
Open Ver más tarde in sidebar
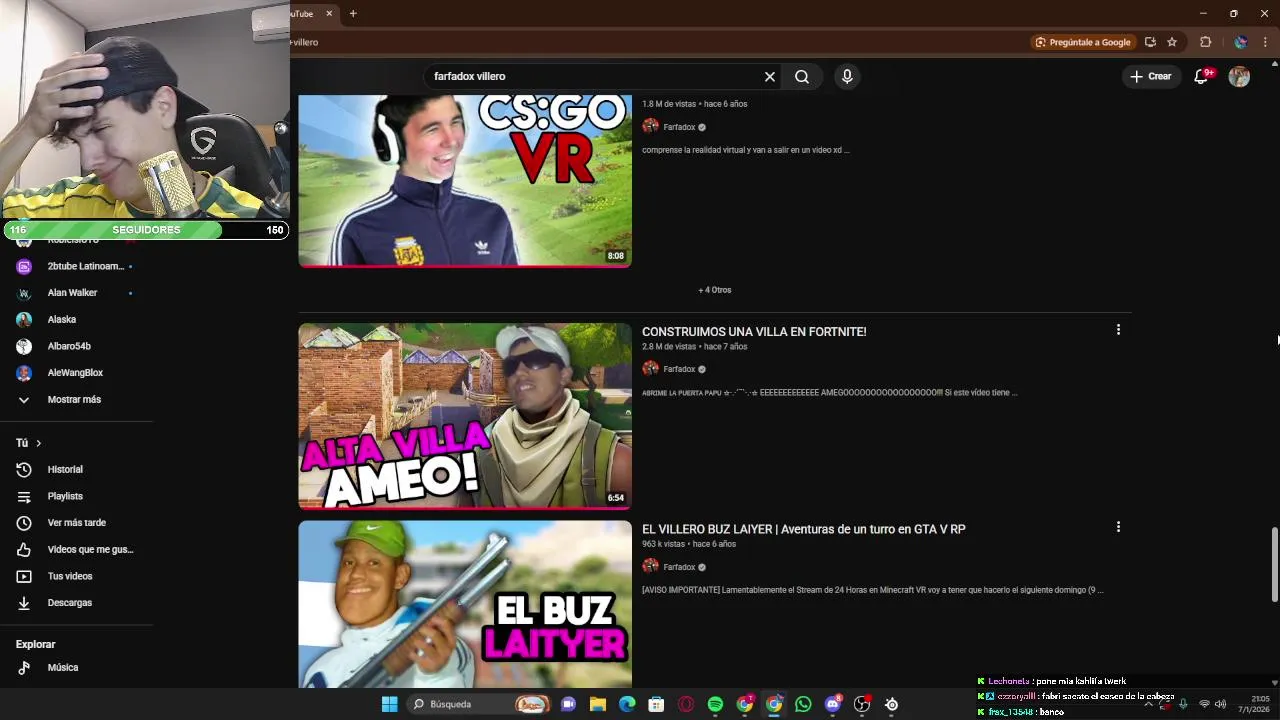pos(76,523)
